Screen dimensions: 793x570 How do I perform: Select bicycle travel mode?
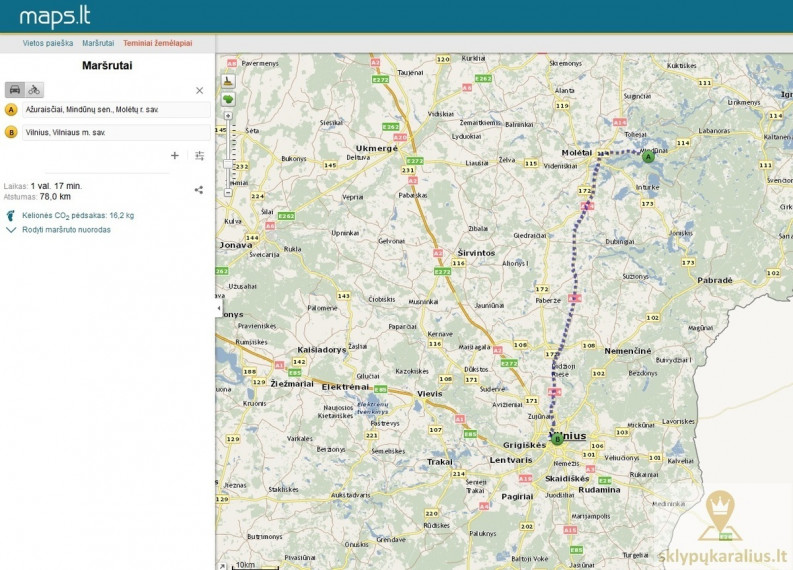(34, 90)
